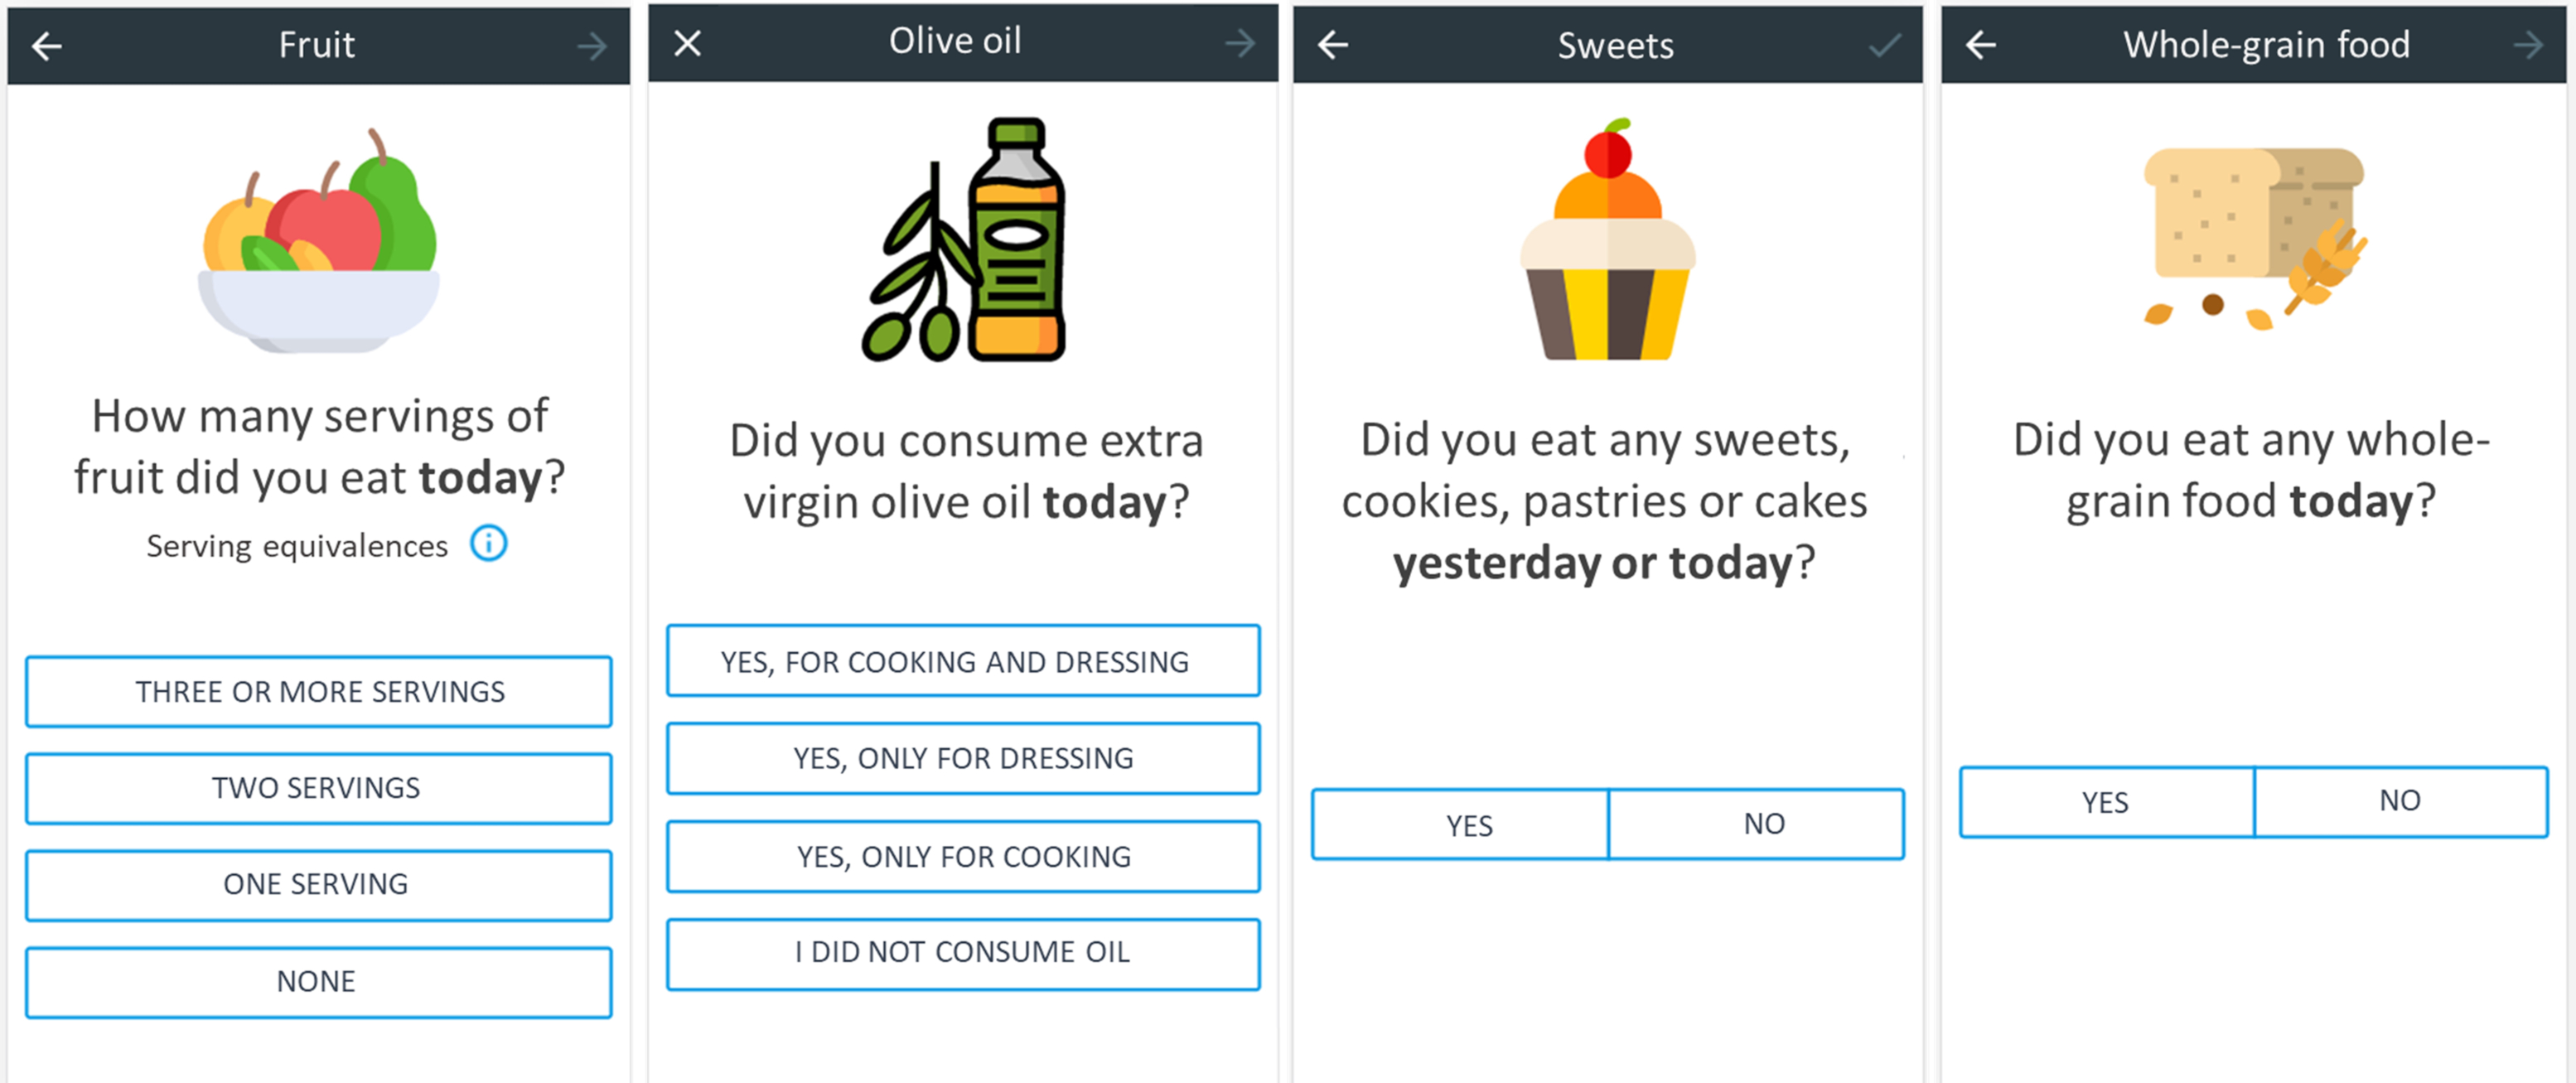The image size is (2576, 1083).
Task: Close the Olive oil screen
Action: click(688, 43)
